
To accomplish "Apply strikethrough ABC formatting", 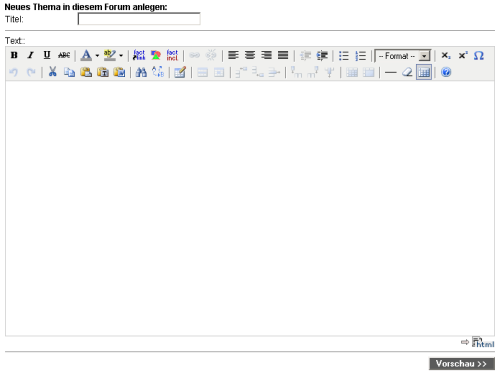I will [64, 55].
